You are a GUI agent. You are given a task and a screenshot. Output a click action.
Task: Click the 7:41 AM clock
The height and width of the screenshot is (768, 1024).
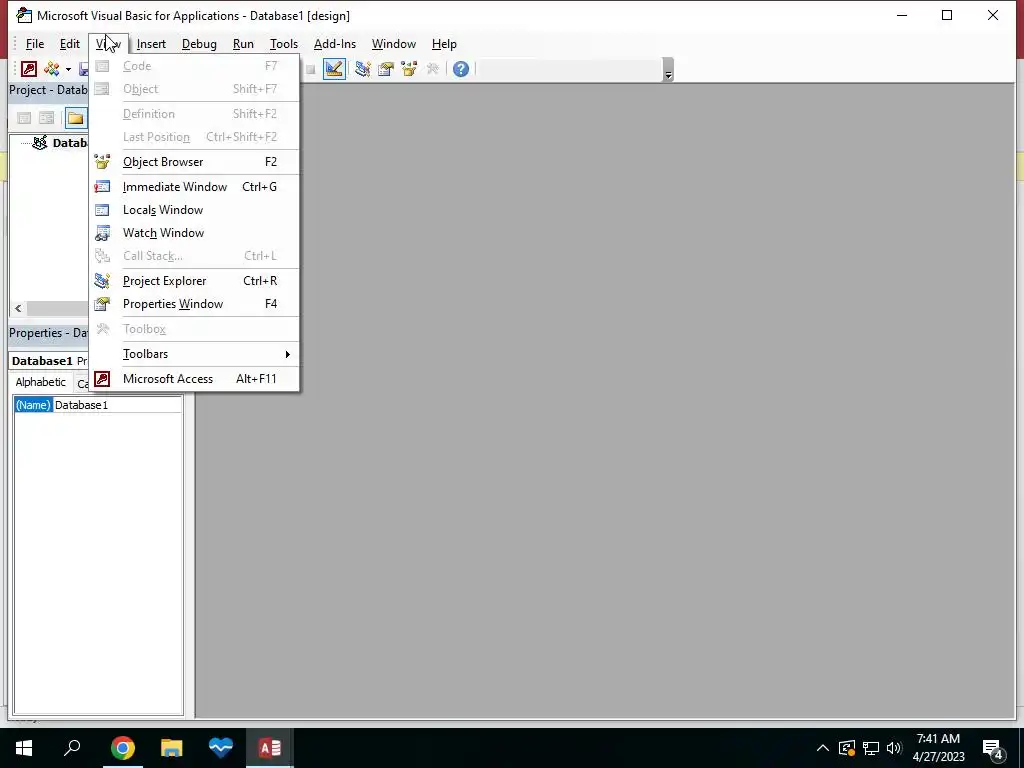[x=938, y=739]
